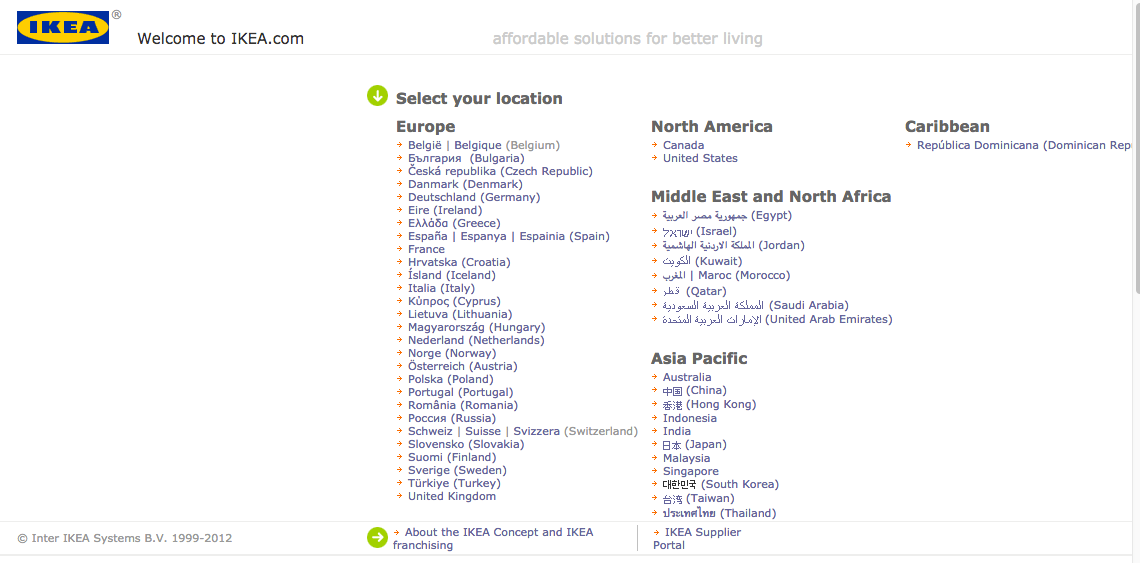The width and height of the screenshot is (1140, 563).
Task: Choose Danmark (Denmark)
Action: click(x=465, y=185)
